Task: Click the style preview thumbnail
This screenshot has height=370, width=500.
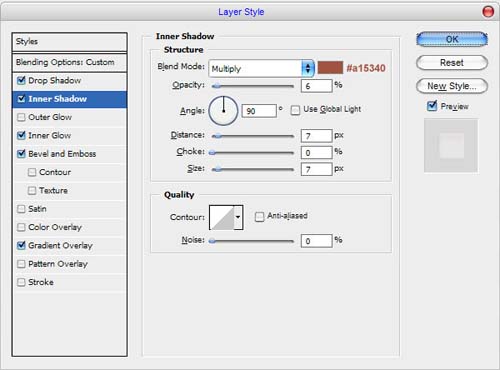Action: coord(451,146)
